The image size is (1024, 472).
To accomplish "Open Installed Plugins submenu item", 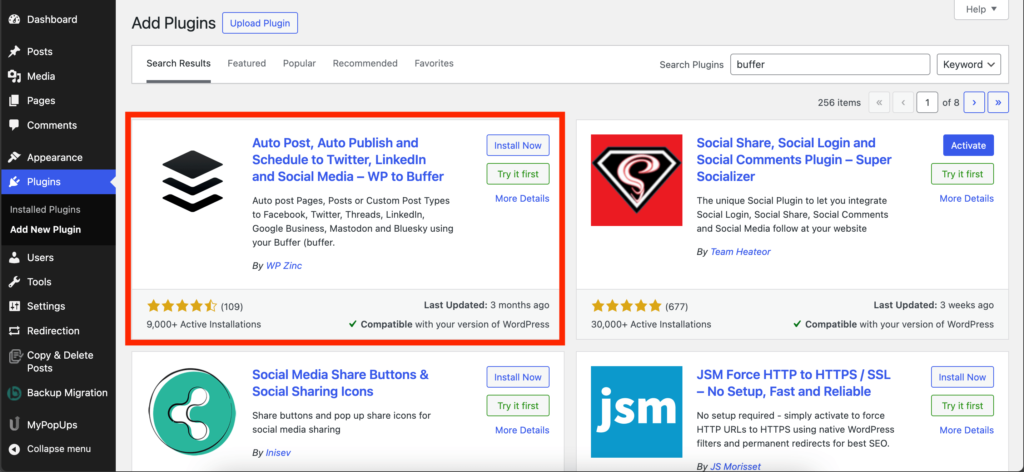I will point(45,210).
